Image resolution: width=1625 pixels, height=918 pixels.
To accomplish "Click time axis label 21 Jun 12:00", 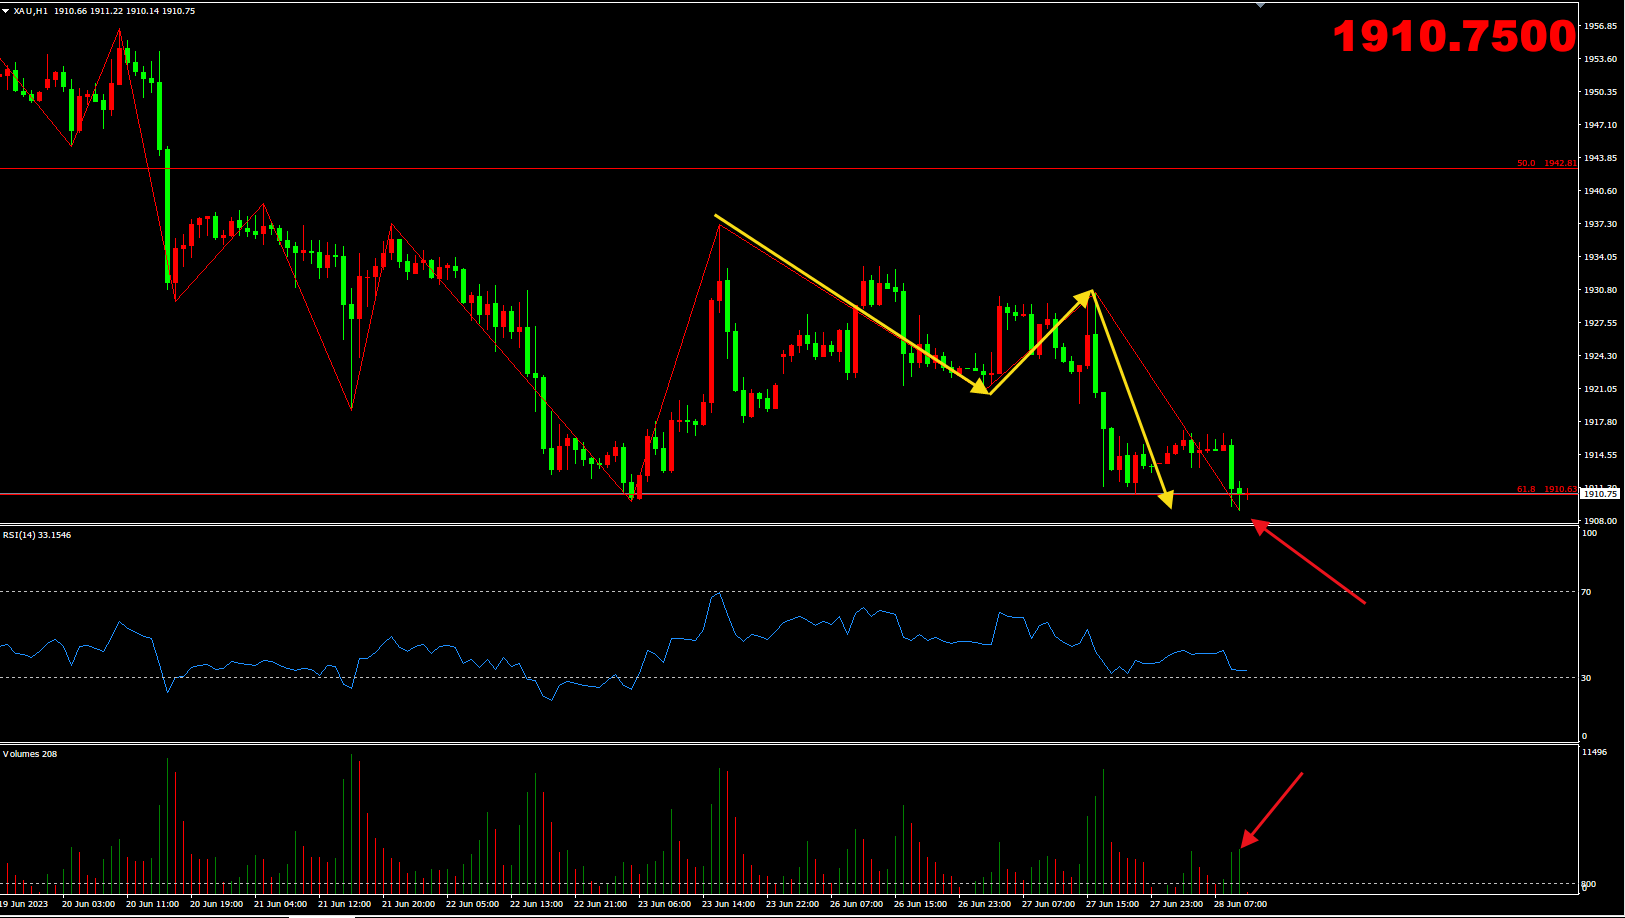I will (344, 904).
